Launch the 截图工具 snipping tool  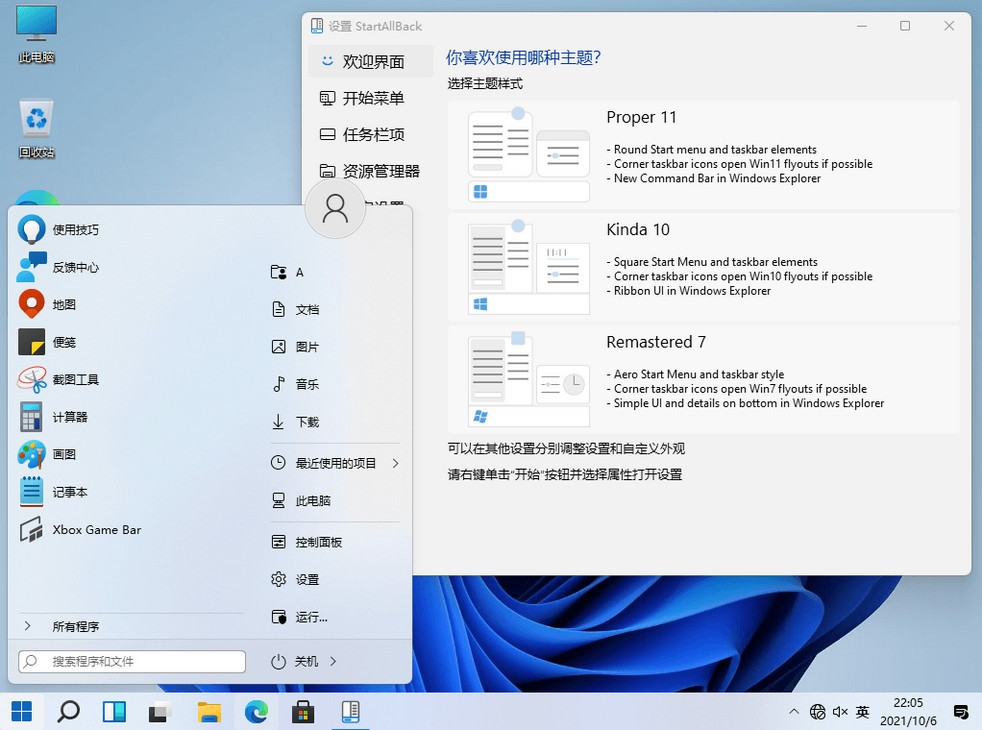pos(59,379)
